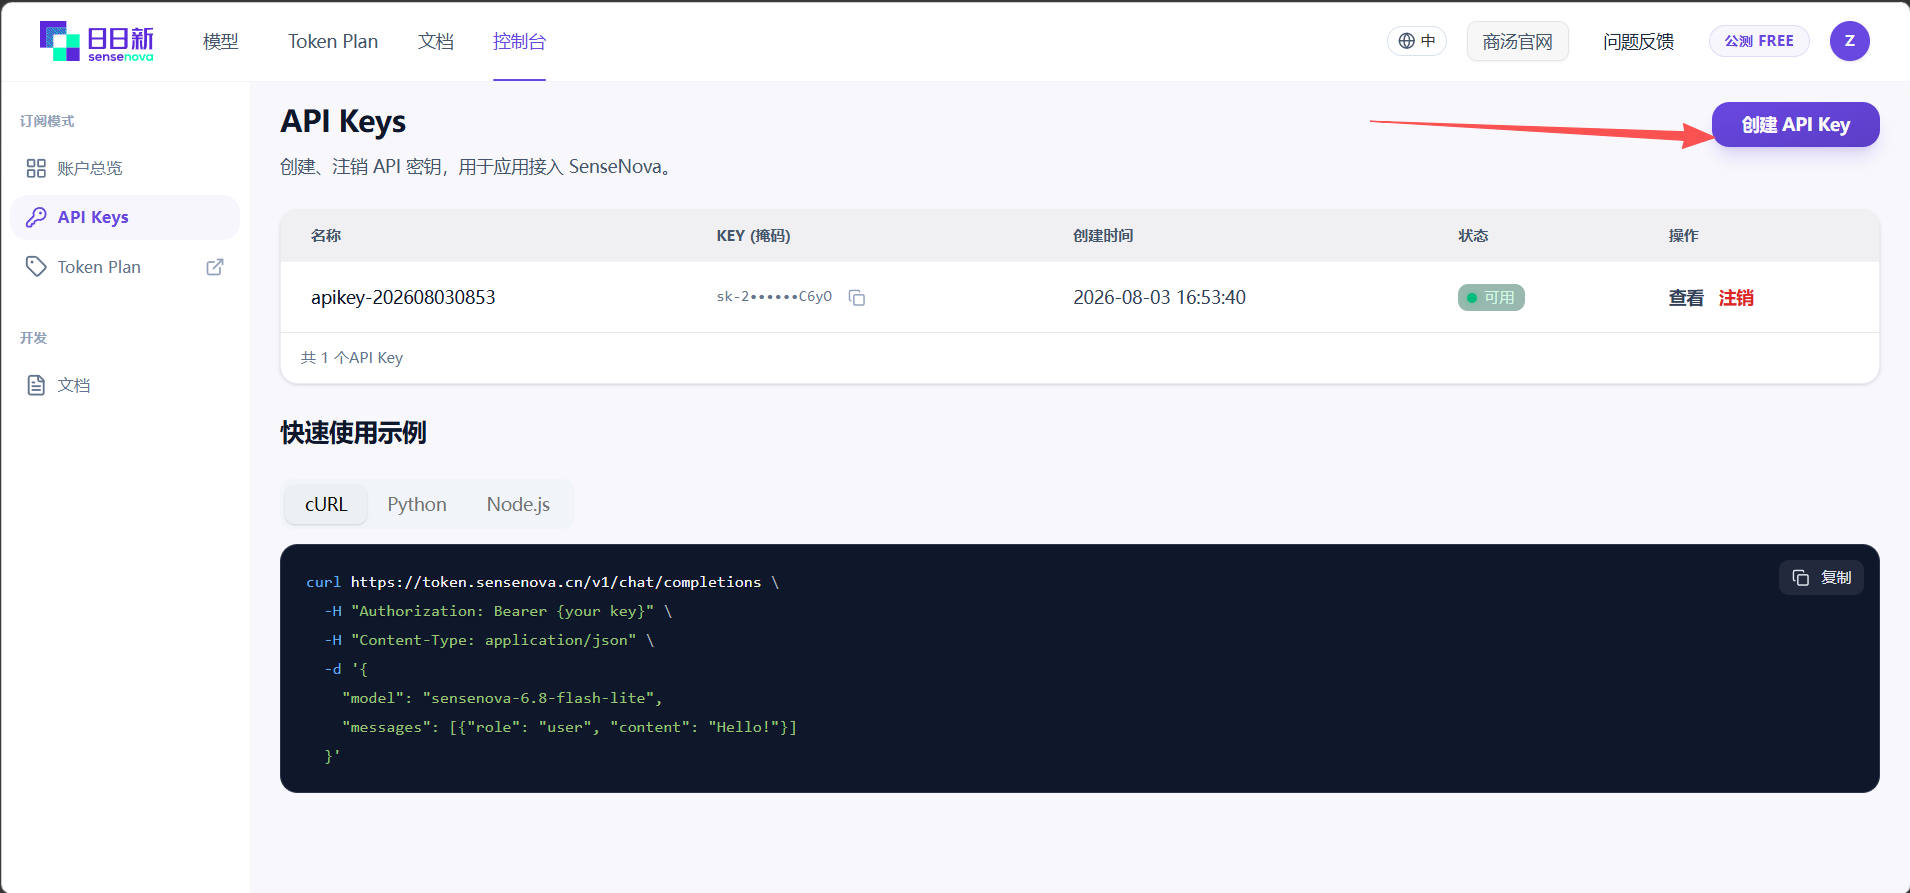This screenshot has height=893, width=1910.
Task: Click the 复制 button on the code block
Action: [x=1820, y=577]
